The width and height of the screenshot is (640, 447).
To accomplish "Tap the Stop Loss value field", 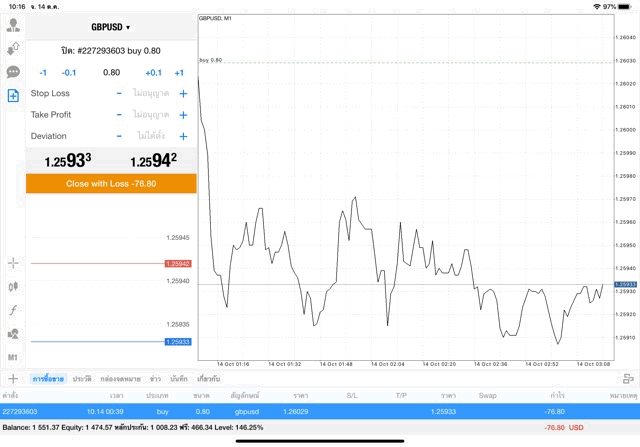I will click(151, 93).
